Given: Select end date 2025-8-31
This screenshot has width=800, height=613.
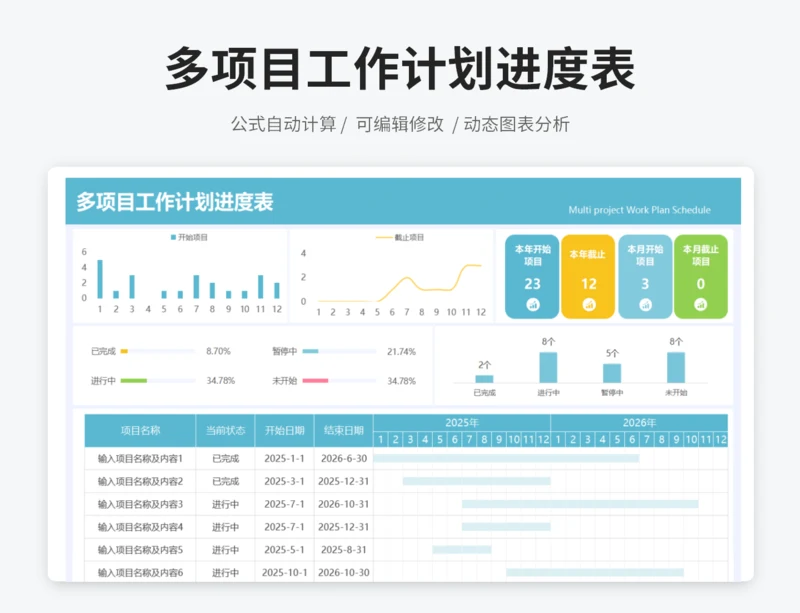Looking at the screenshot, I should tap(343, 550).
